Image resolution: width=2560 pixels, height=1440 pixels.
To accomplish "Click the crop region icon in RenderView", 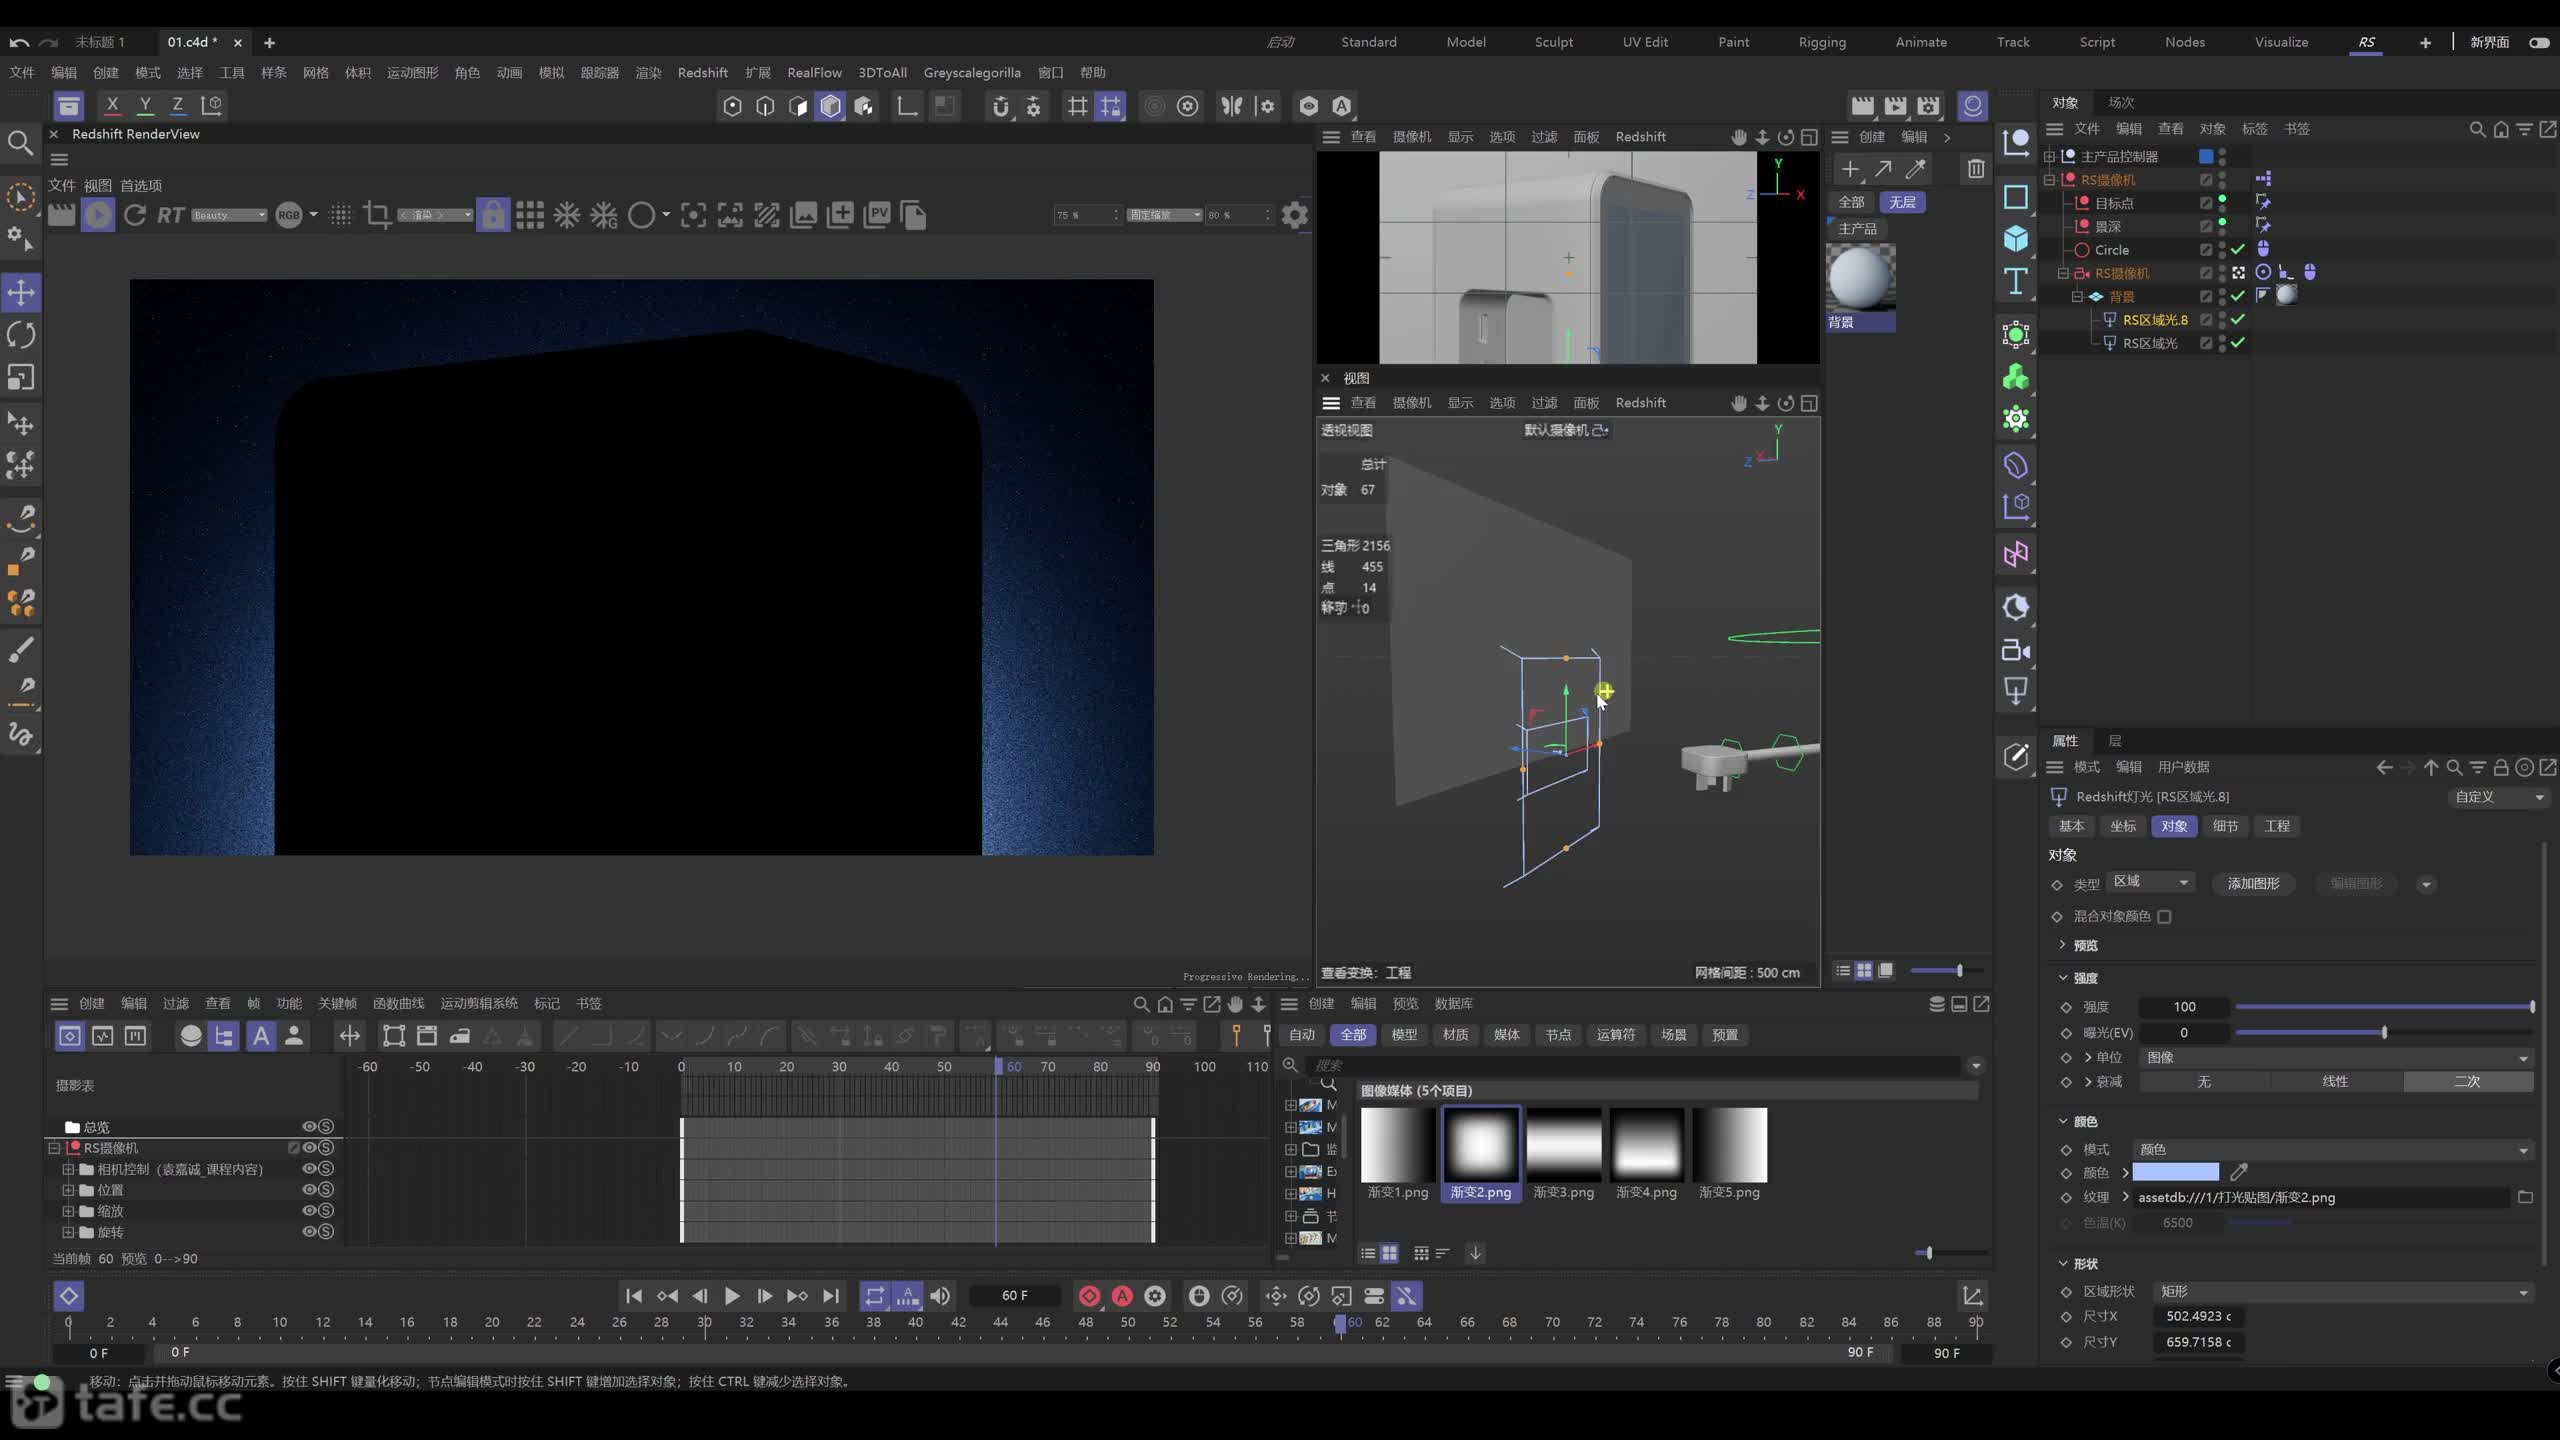I will pos(377,215).
